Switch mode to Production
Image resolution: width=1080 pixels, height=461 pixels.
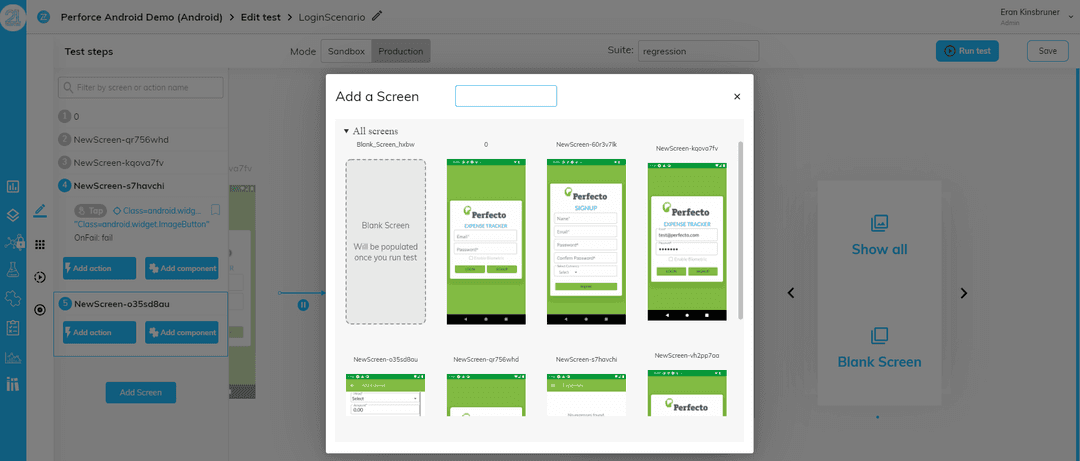click(x=401, y=51)
